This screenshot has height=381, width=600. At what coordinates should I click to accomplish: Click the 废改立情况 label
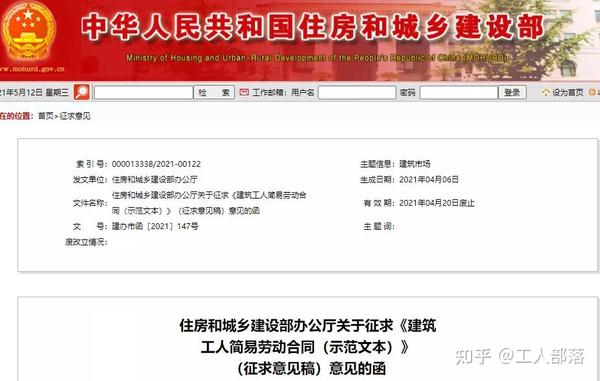[86, 242]
